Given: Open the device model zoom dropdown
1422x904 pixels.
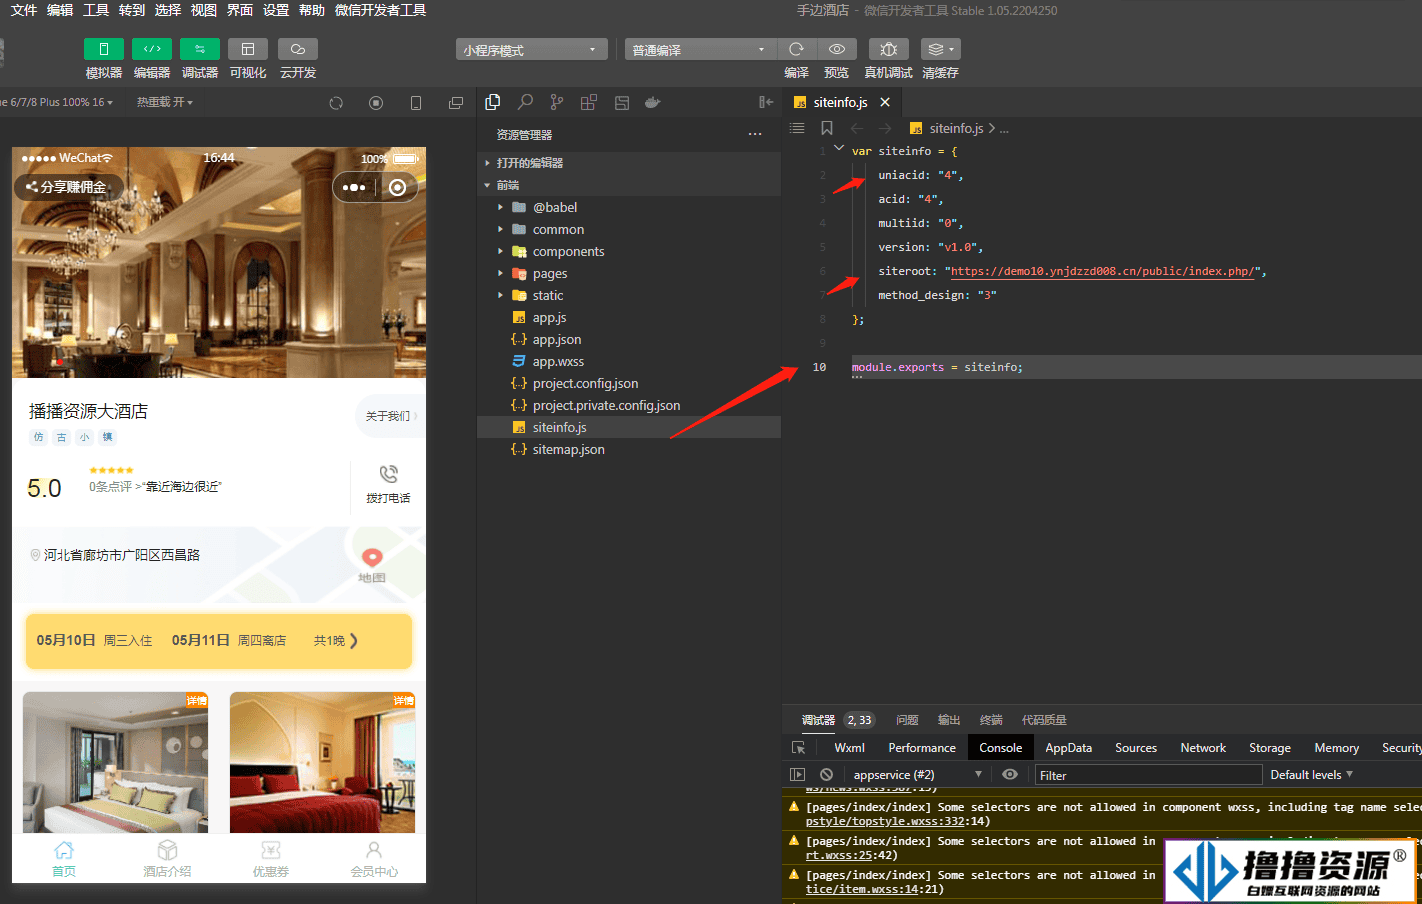Looking at the screenshot, I should coord(57,102).
